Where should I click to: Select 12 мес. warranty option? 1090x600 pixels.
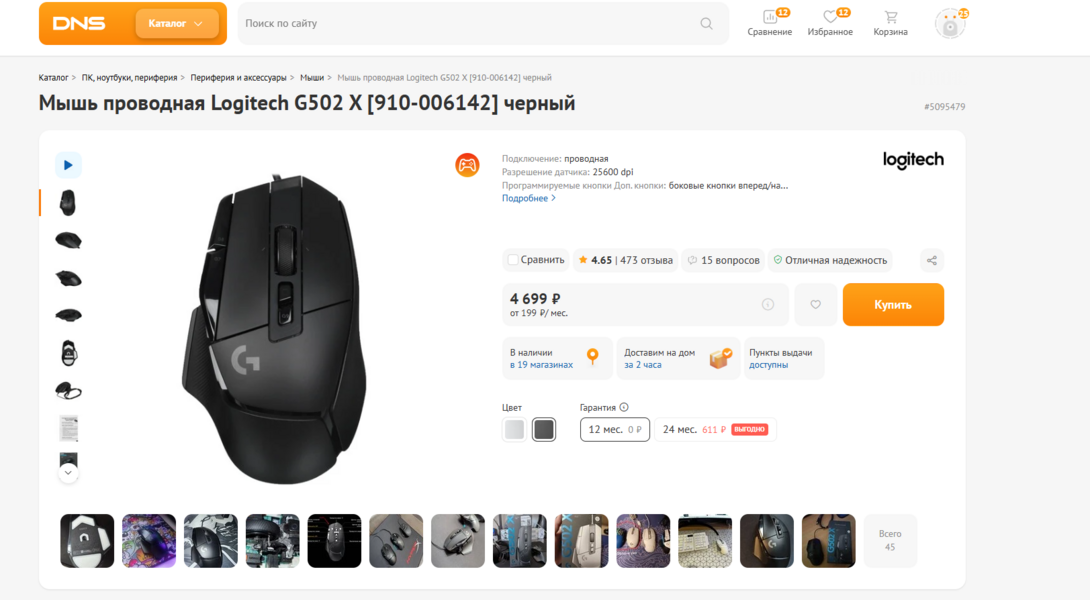tap(615, 429)
